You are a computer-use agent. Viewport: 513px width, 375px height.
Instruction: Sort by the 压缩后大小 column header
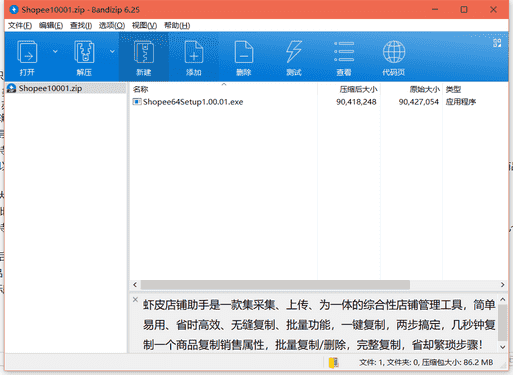point(358,89)
